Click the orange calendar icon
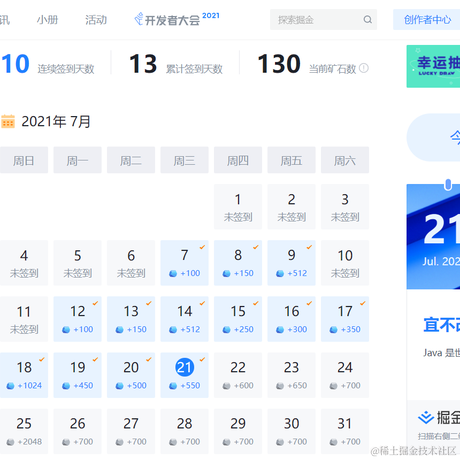This screenshot has height=460, width=460. (x=8, y=121)
